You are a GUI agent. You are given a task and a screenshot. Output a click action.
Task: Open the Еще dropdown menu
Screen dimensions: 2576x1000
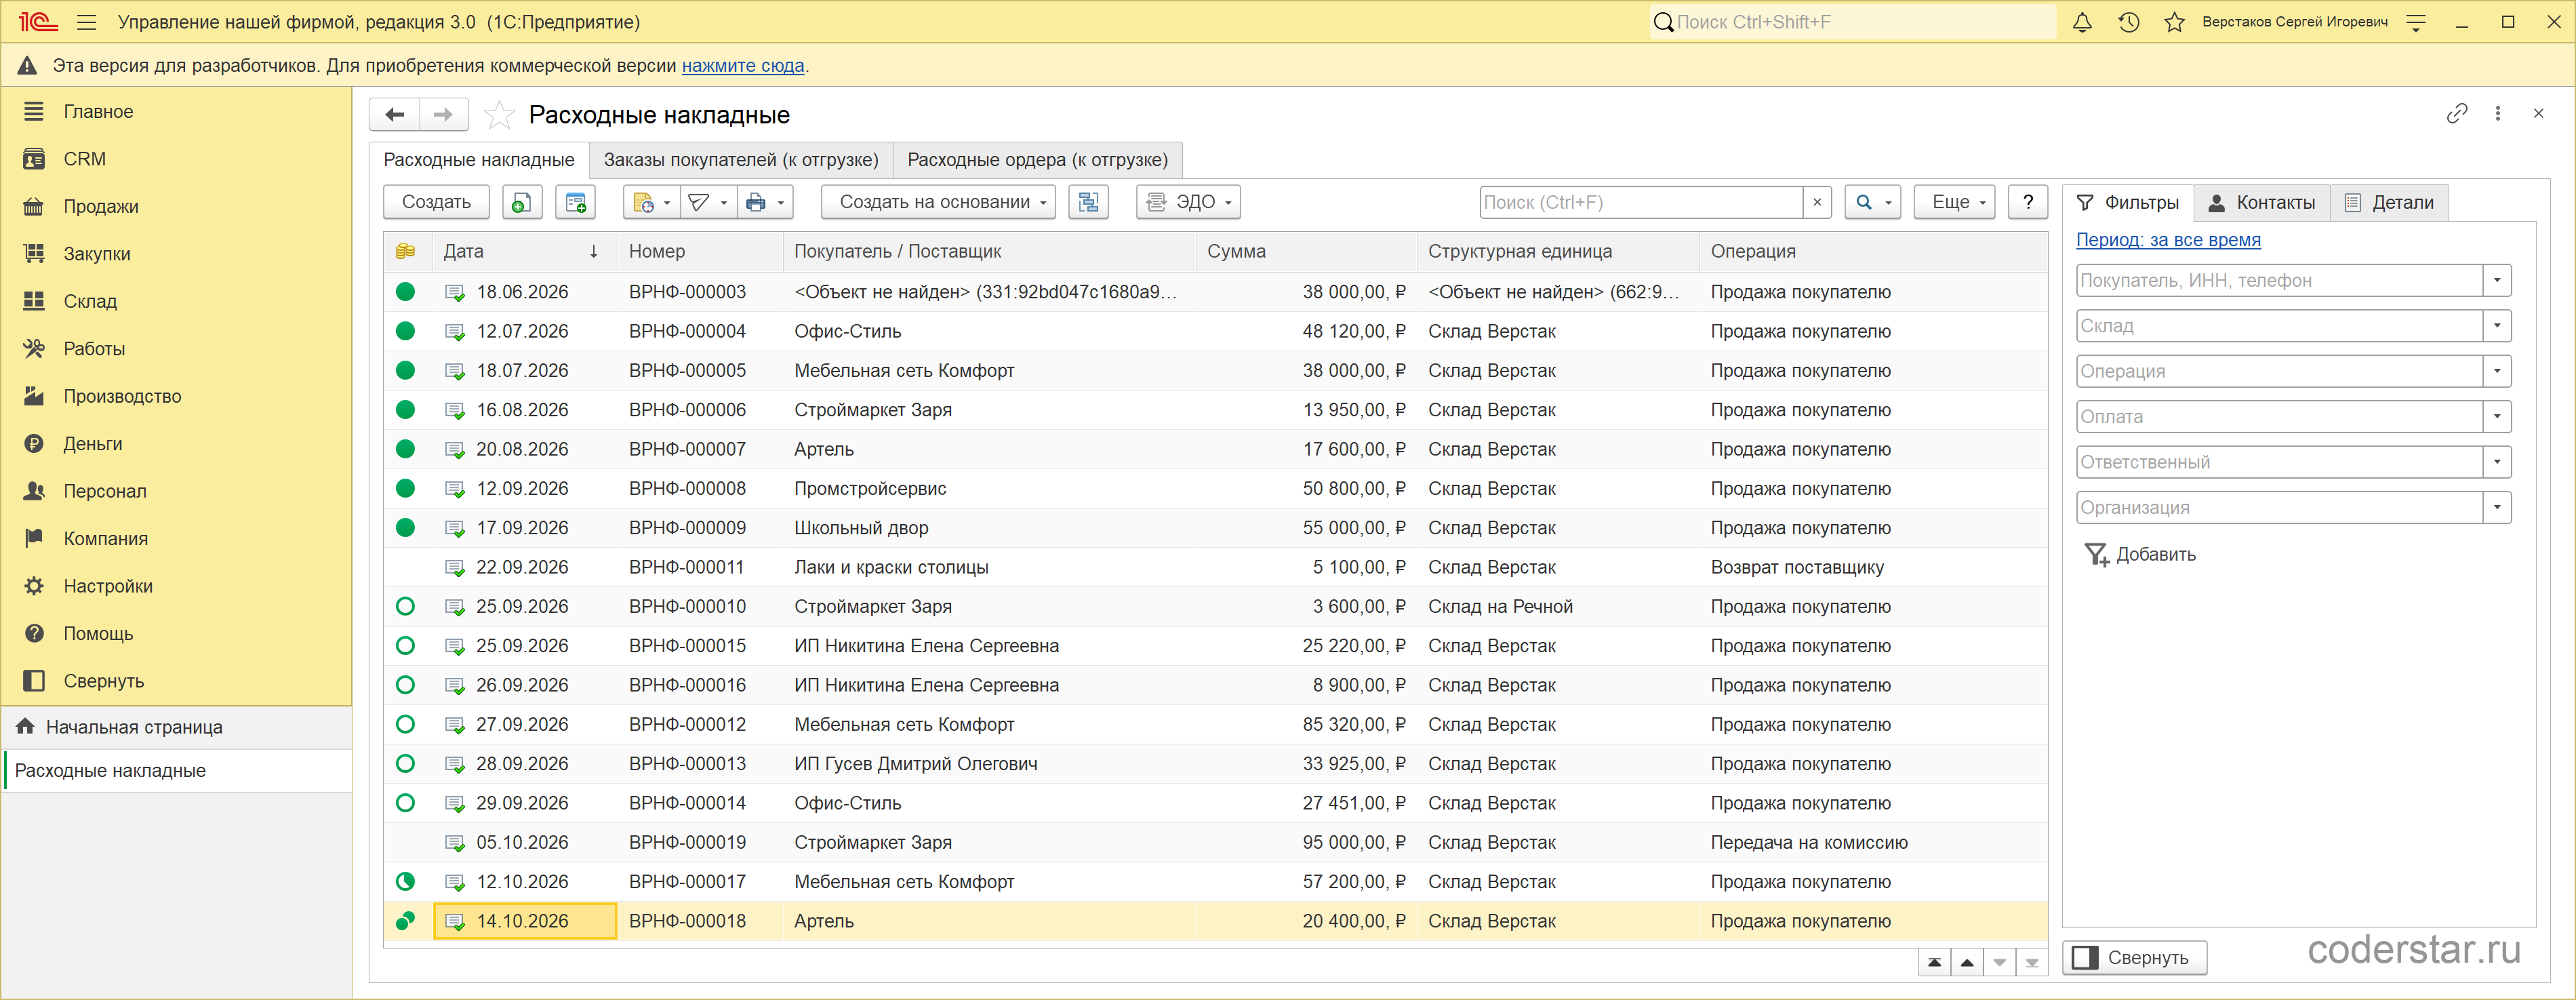(1954, 202)
